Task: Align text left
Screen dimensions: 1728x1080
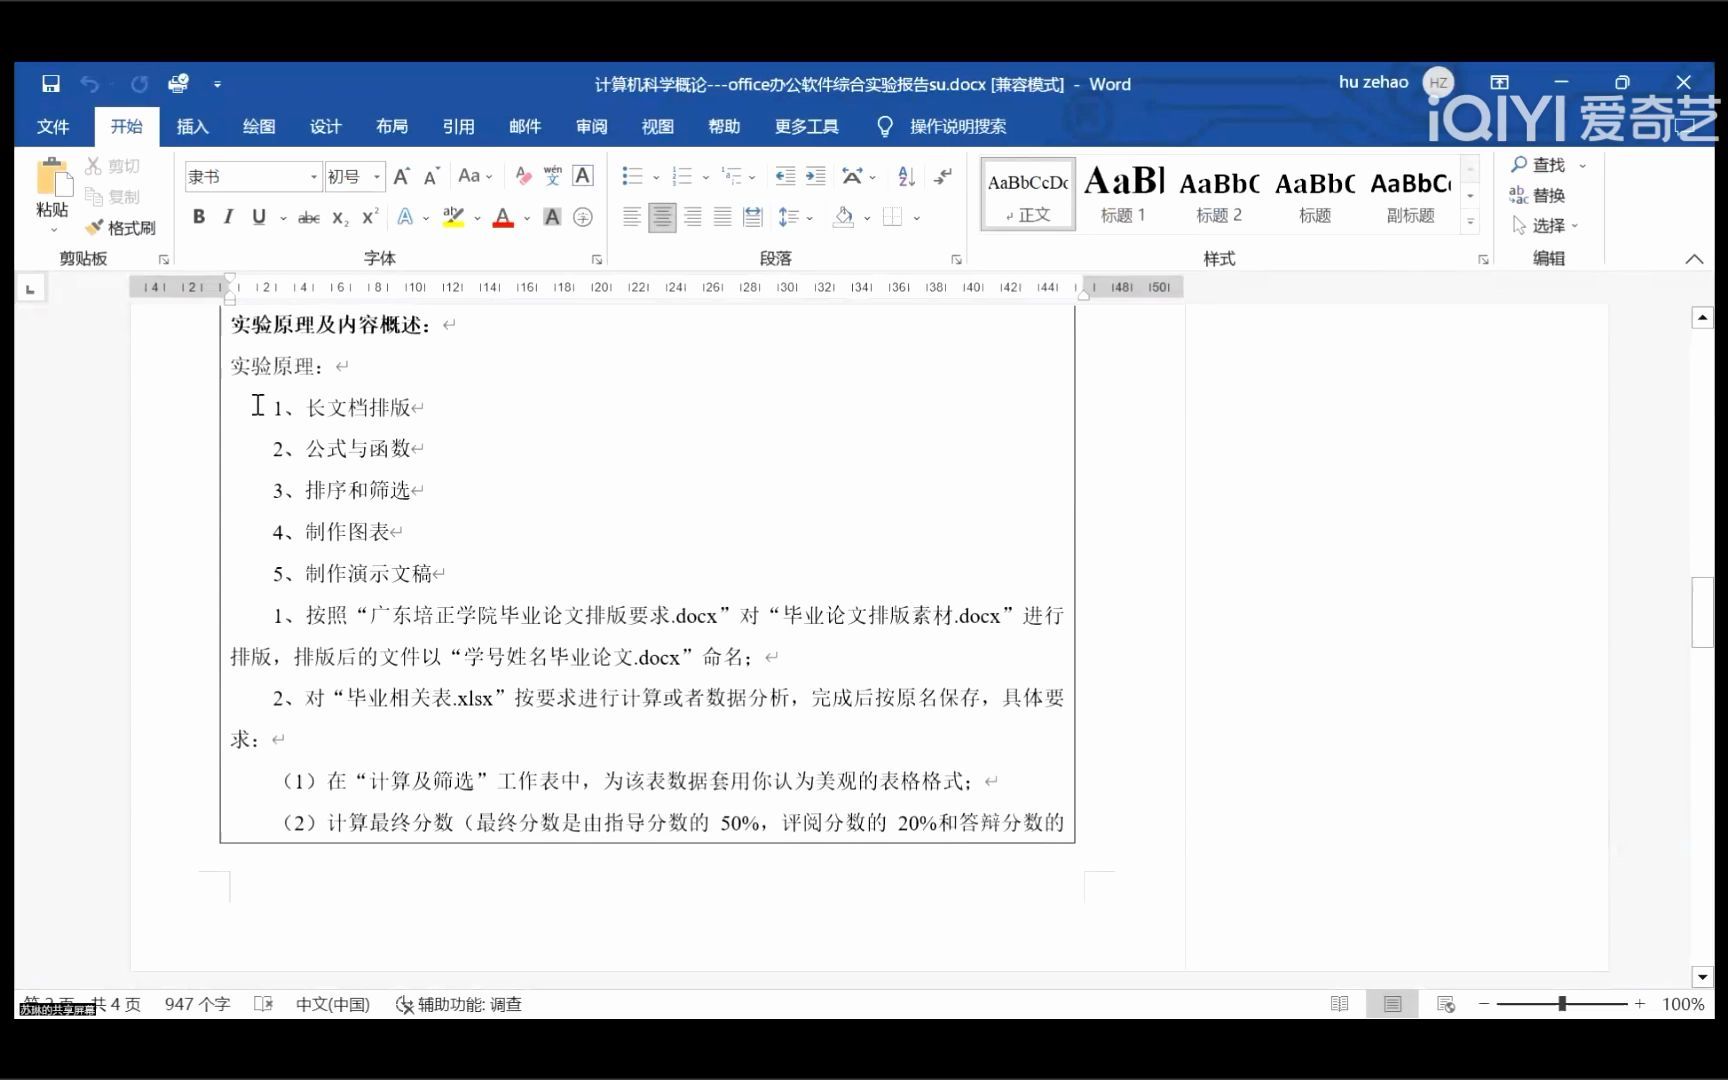Action: (631, 217)
